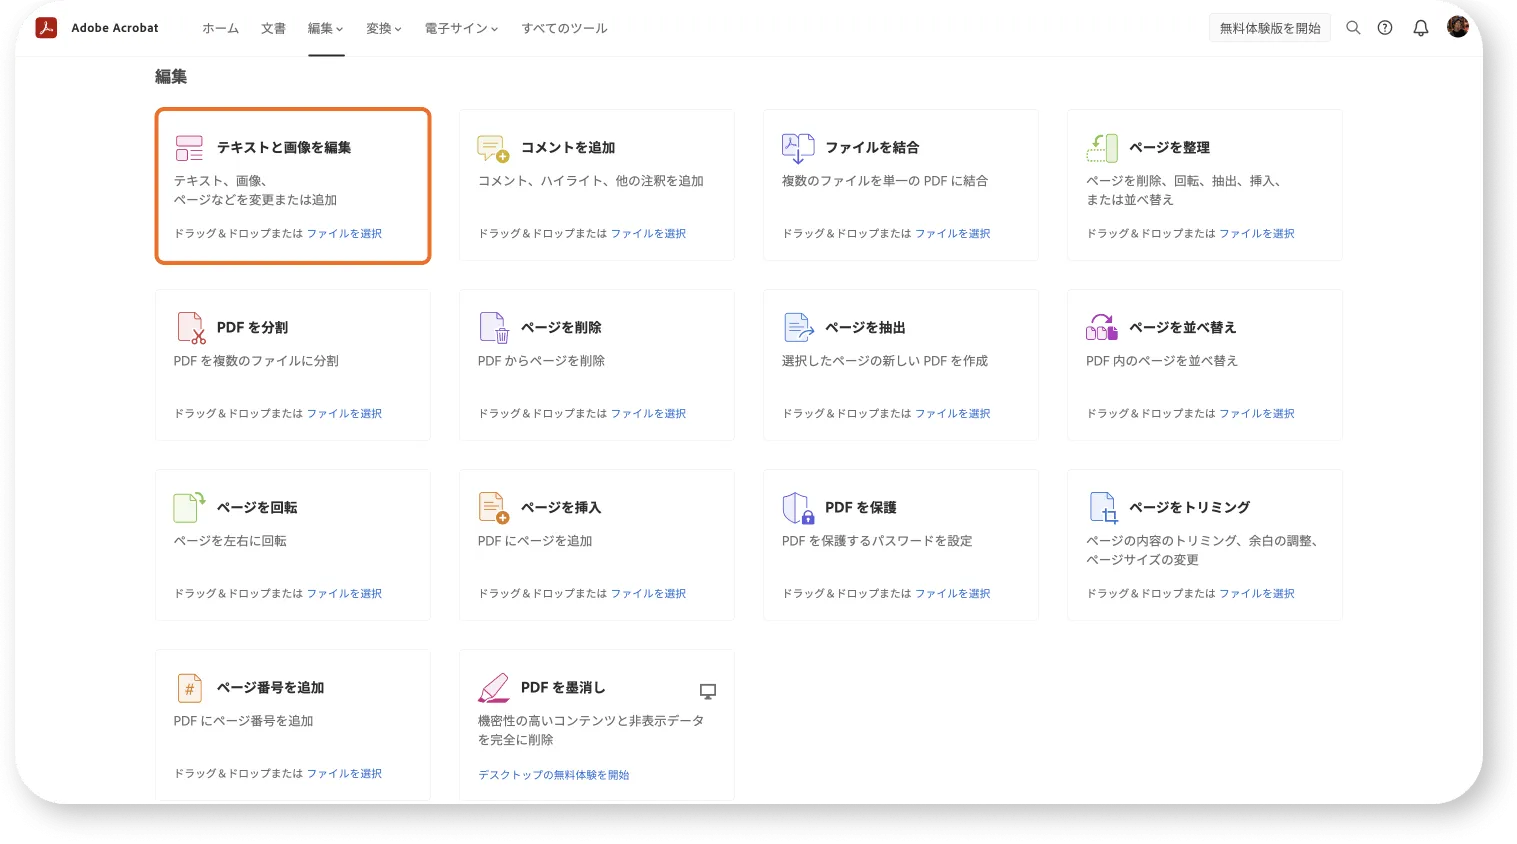Click the ページを挿入 card title
Screen dimensions: 1517x844
(x=561, y=507)
